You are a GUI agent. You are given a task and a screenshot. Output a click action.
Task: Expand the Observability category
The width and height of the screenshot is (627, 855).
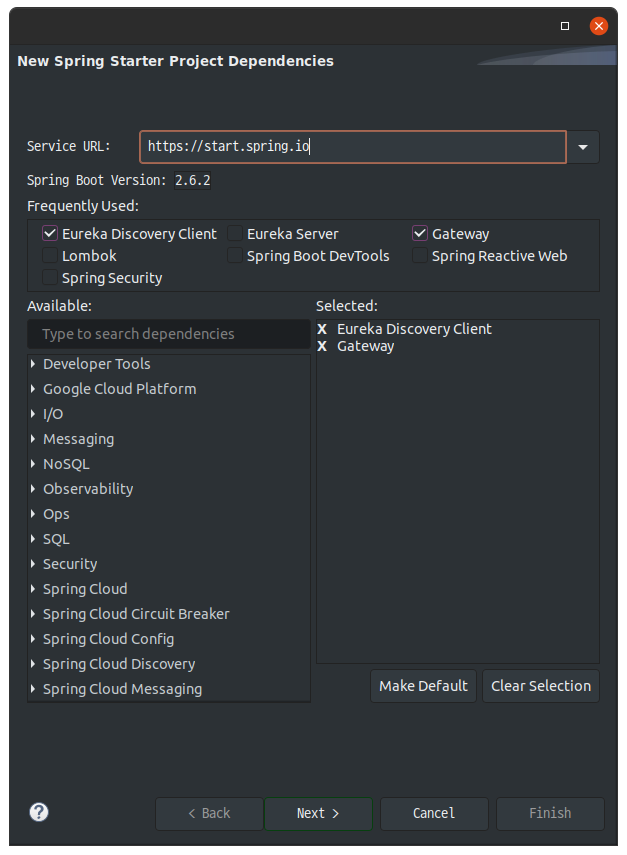point(33,489)
